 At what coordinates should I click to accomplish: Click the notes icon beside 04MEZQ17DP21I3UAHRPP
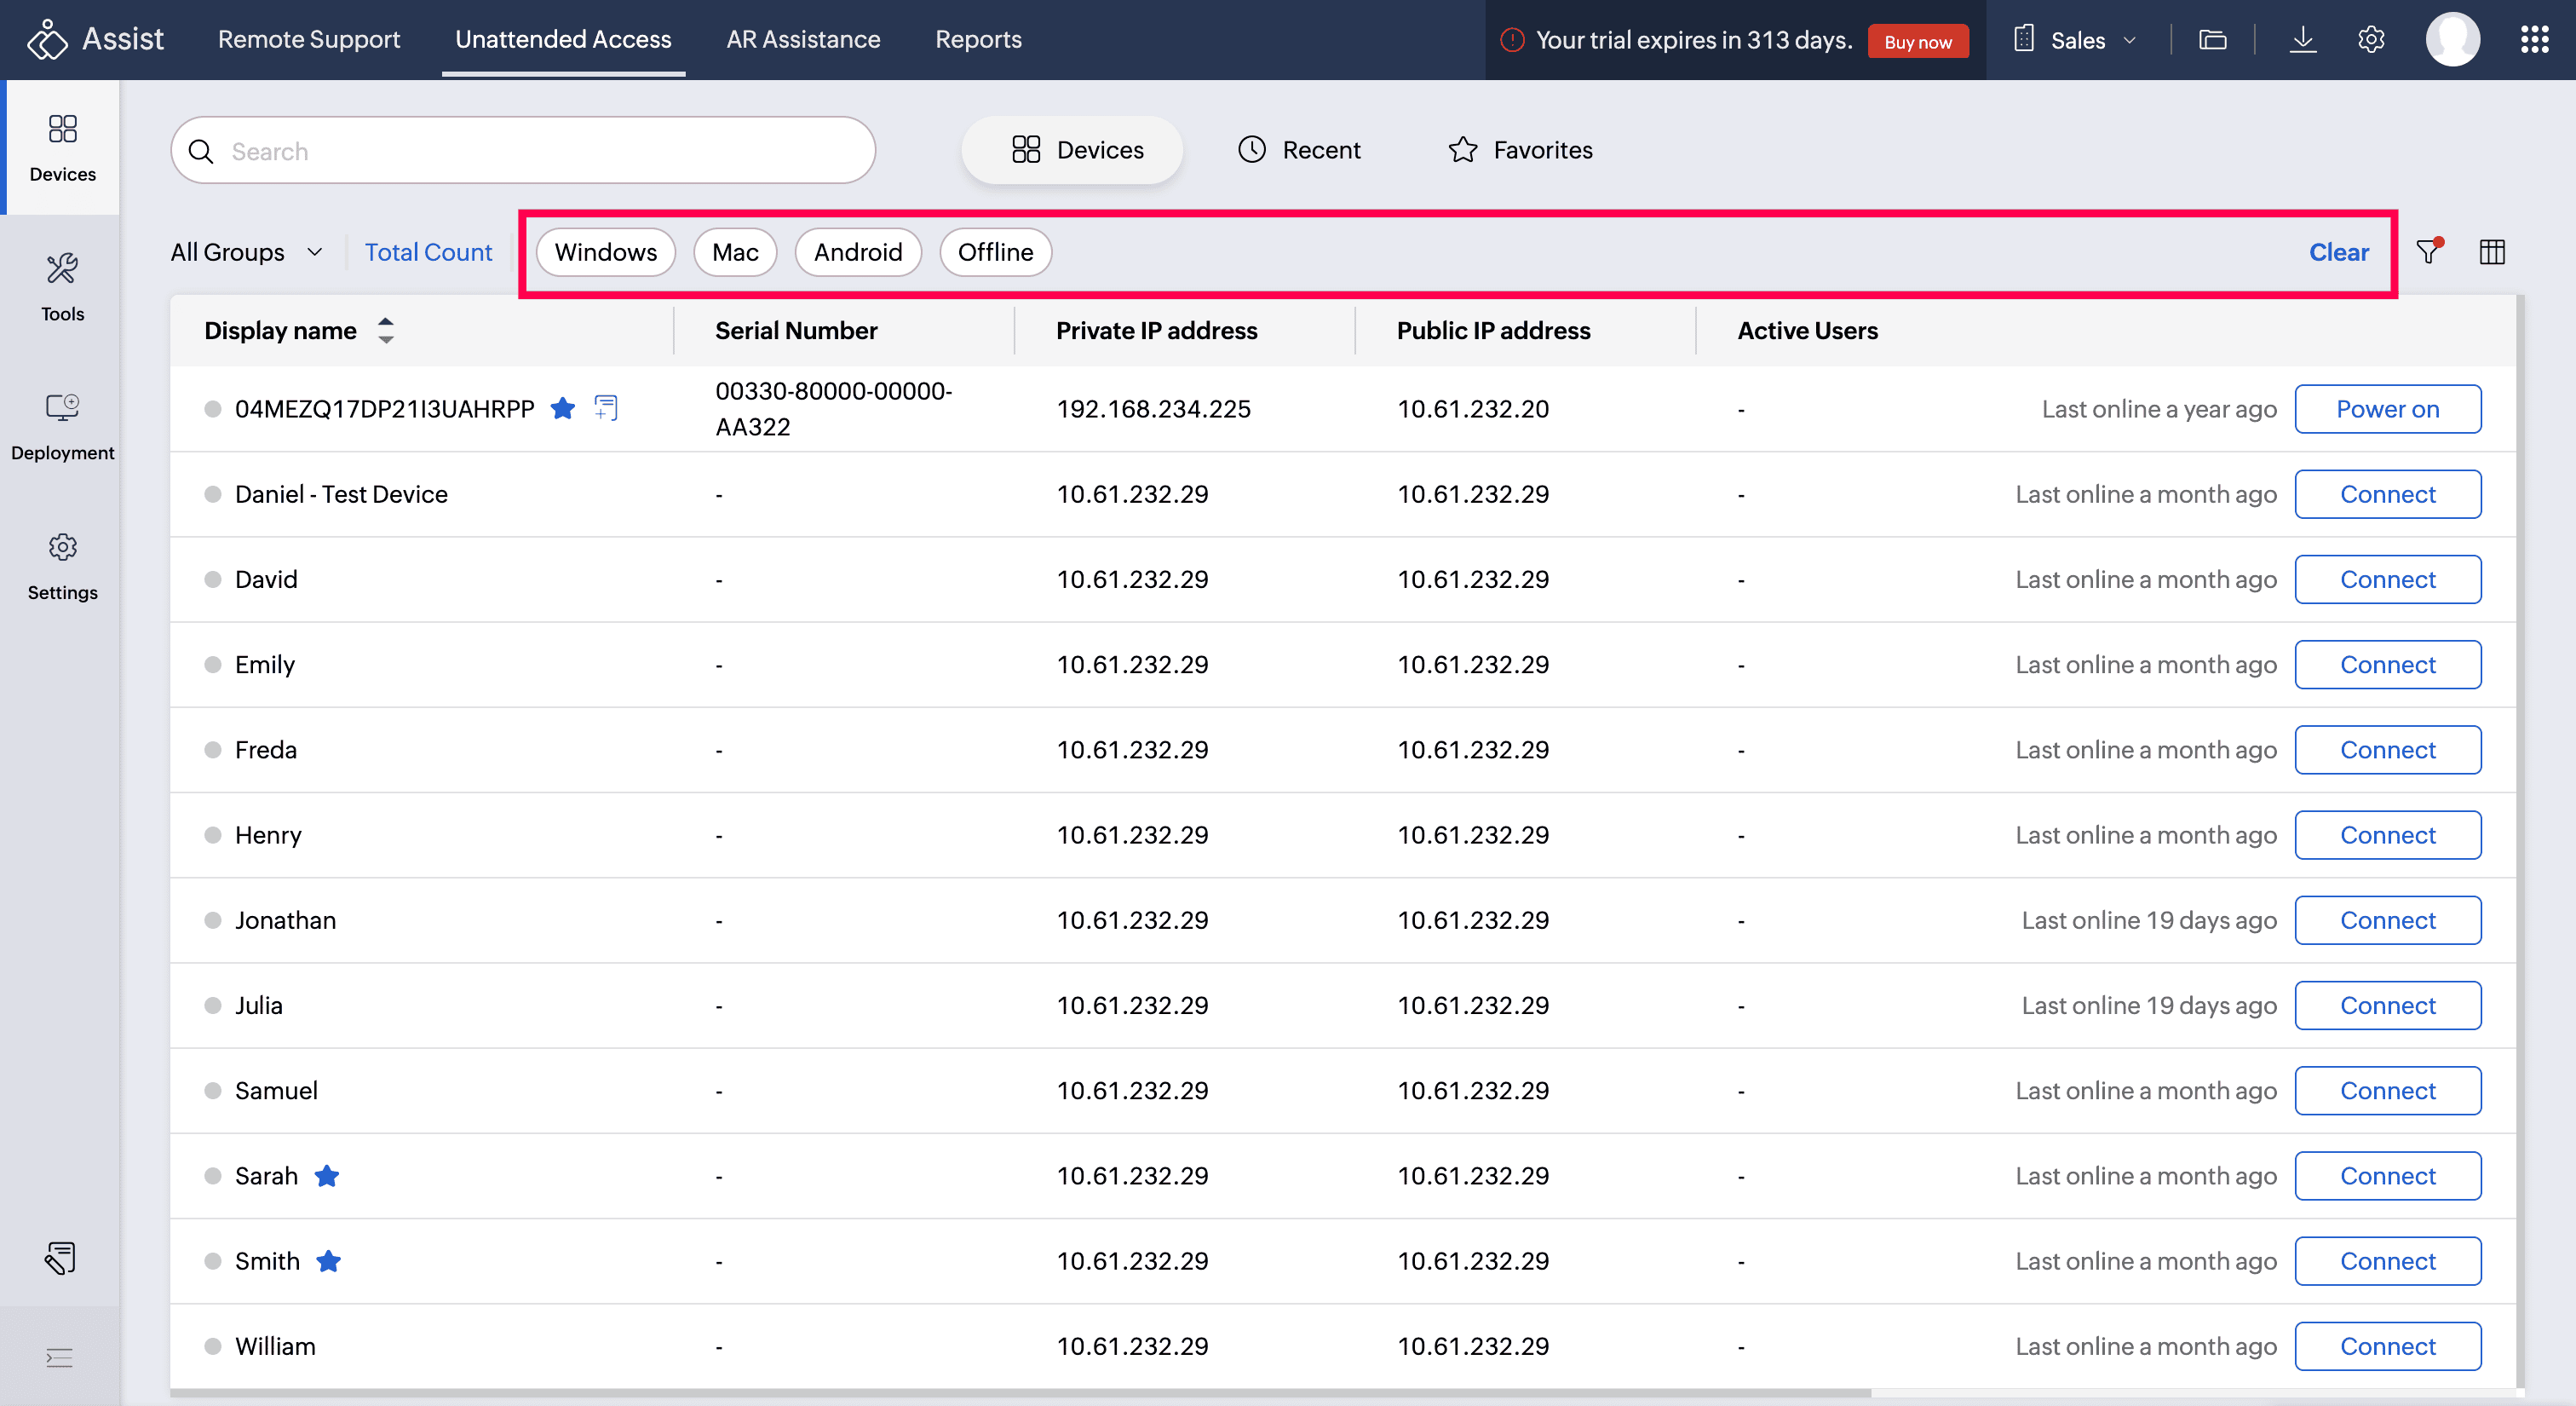(x=606, y=408)
